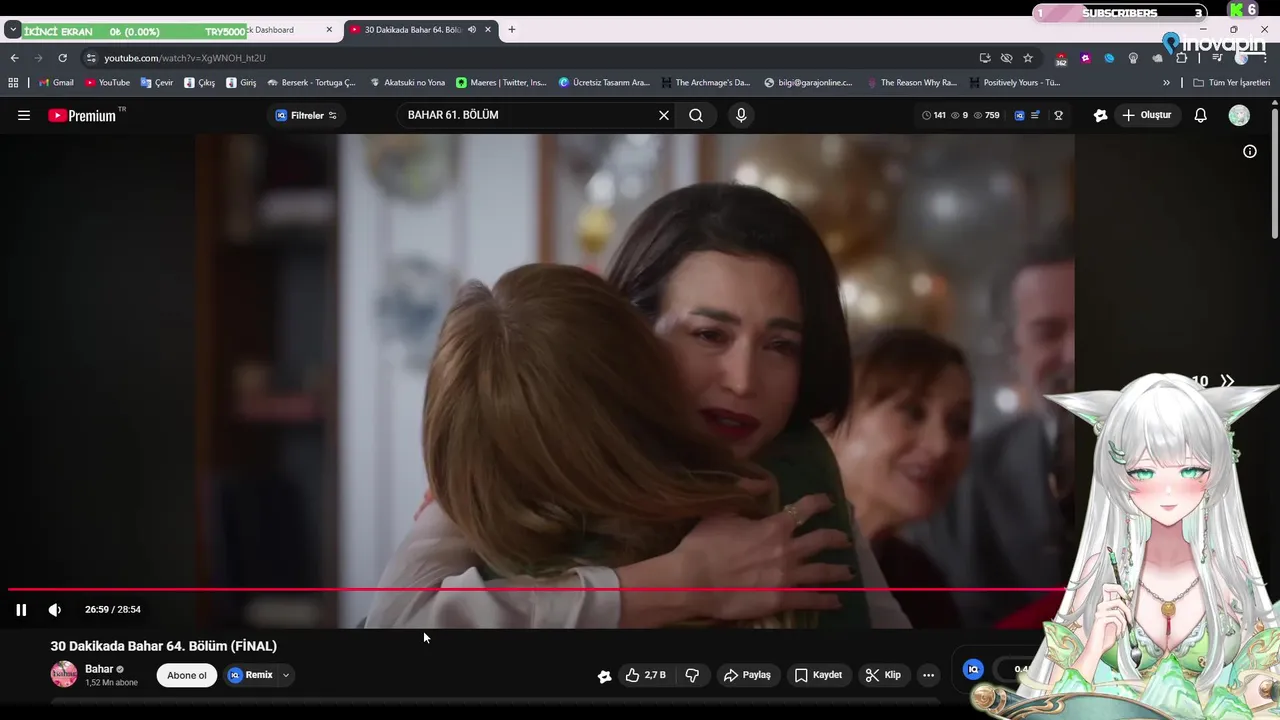Click the Remix button
1280x720 pixels.
click(x=251, y=675)
